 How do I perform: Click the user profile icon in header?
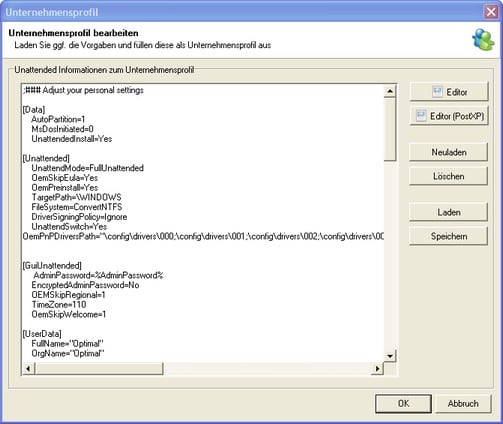pyautogui.click(x=483, y=40)
